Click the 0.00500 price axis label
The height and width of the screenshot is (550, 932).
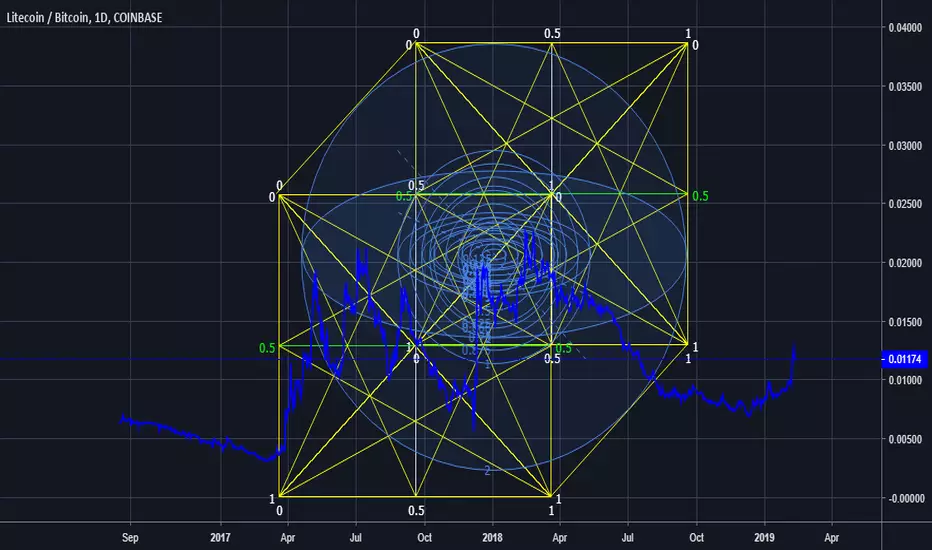905,439
